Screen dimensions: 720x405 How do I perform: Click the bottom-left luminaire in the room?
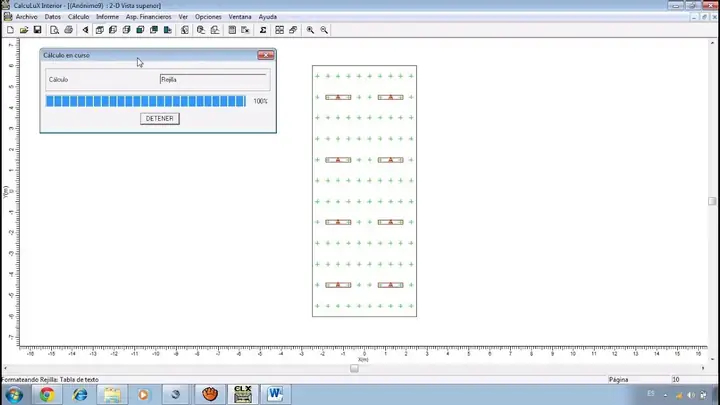338,285
